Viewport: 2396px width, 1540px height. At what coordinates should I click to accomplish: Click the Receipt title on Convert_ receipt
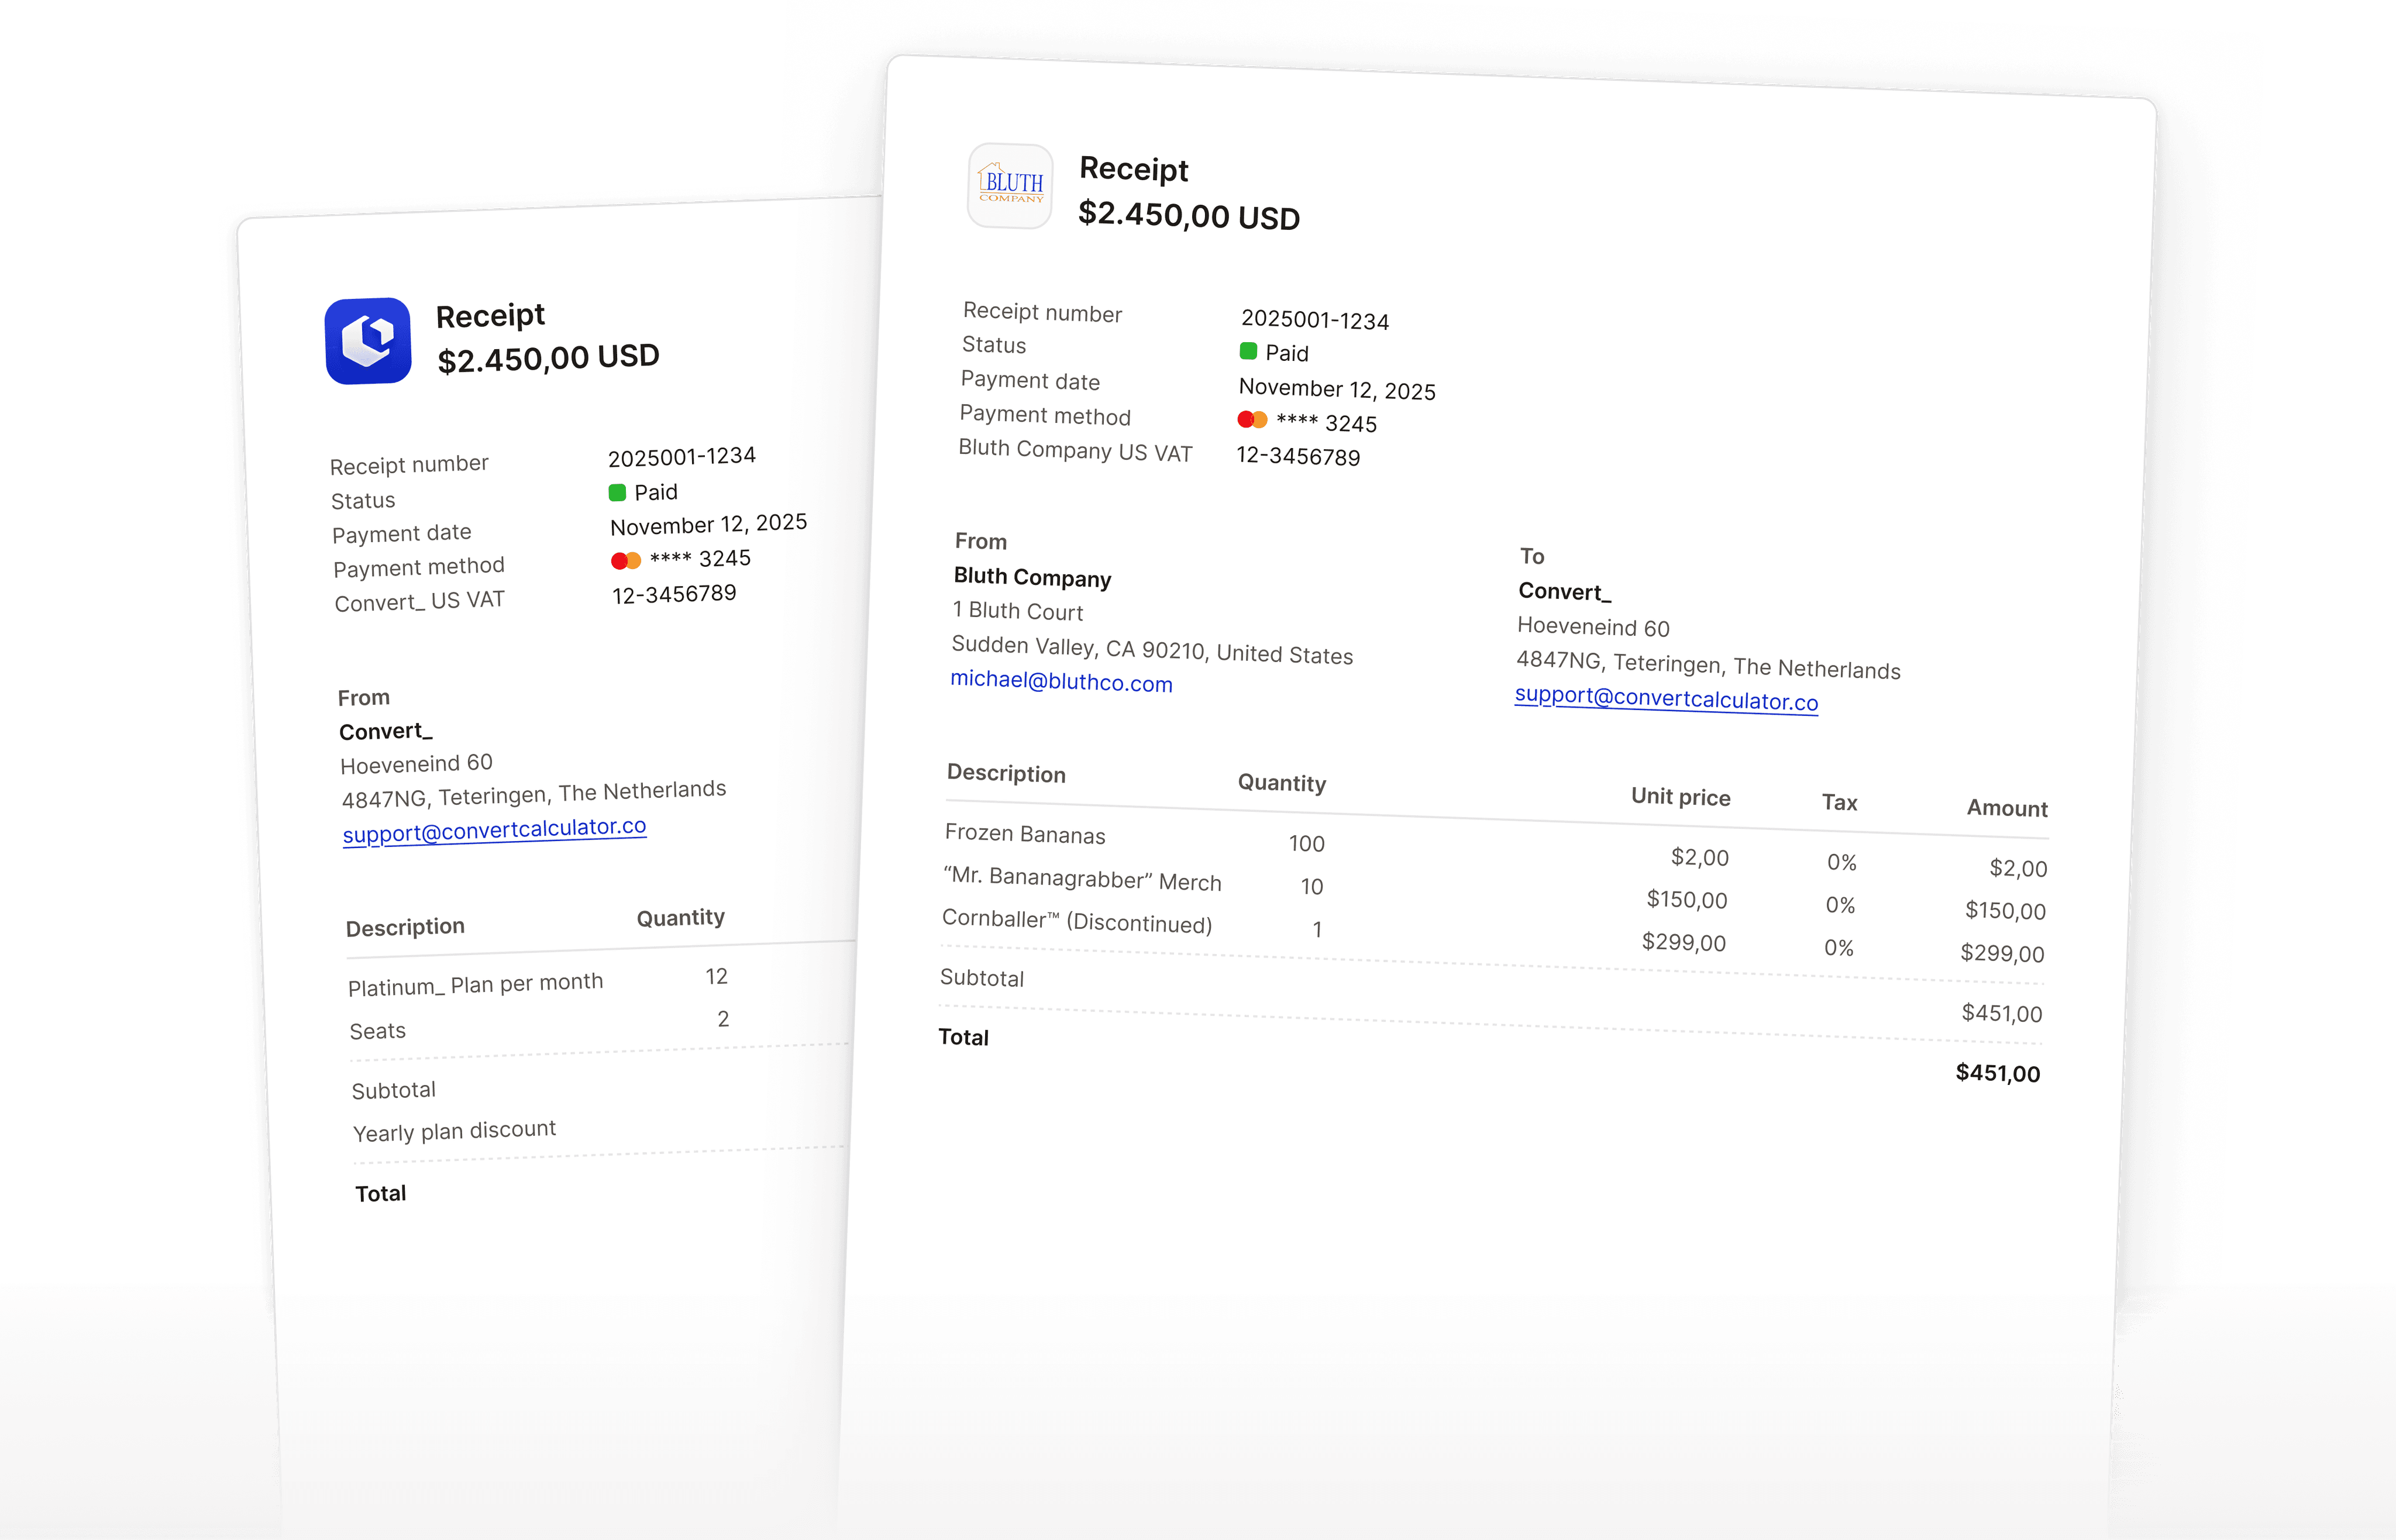490,316
